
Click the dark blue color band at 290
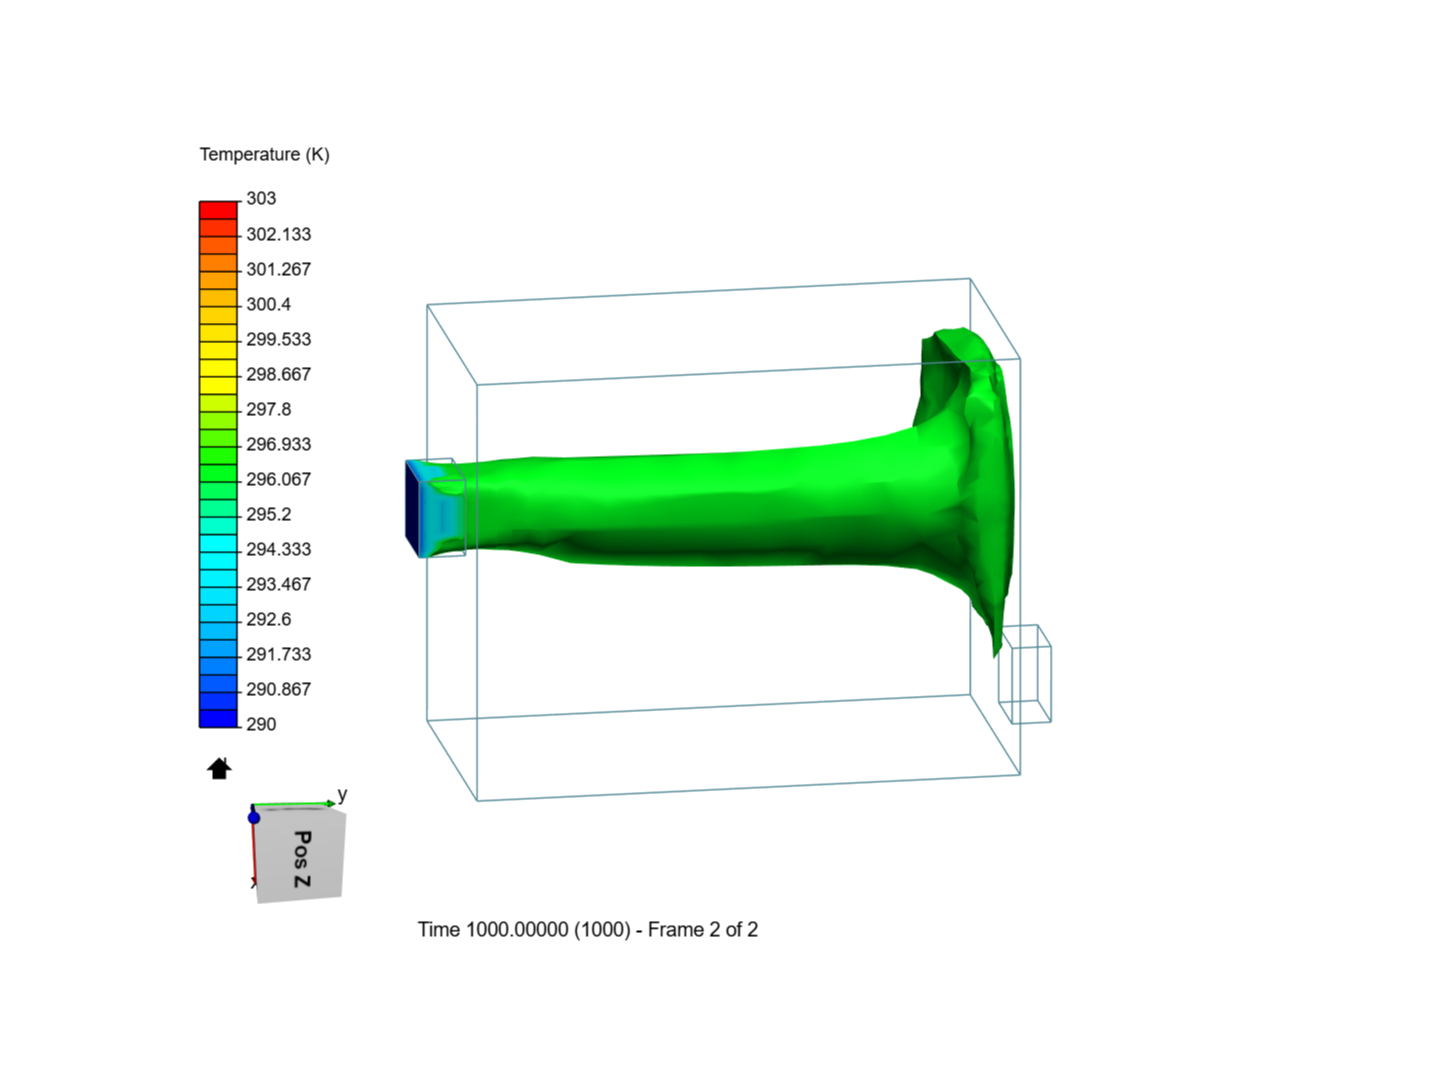(x=218, y=718)
